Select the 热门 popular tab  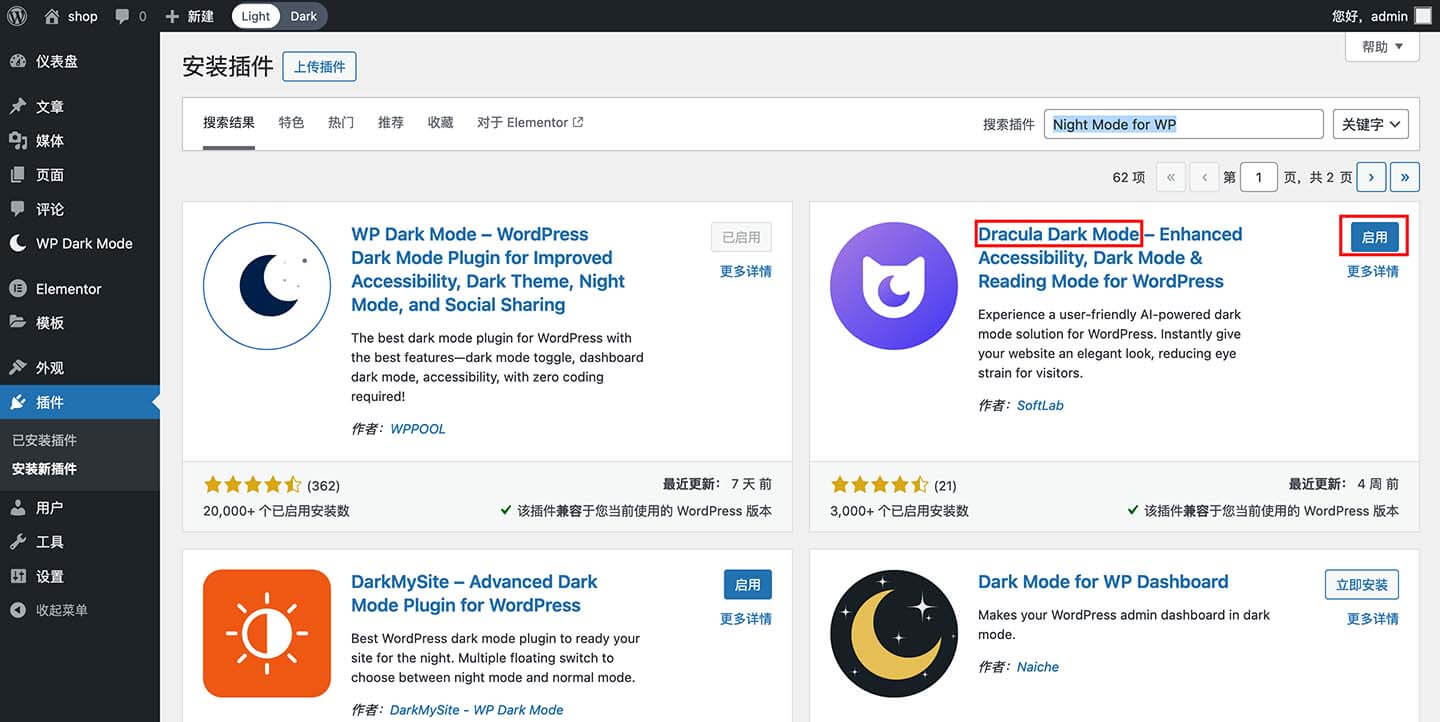[341, 123]
